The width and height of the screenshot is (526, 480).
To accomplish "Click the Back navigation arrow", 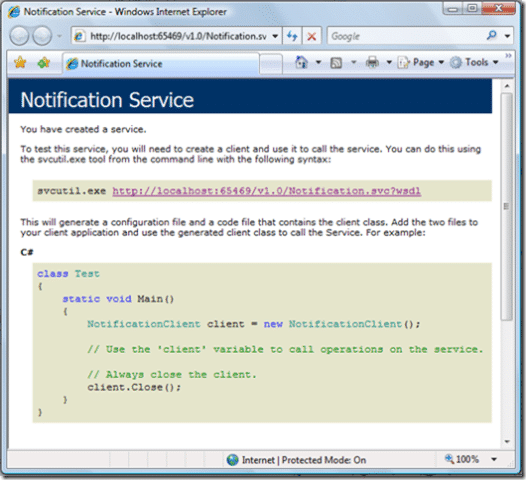I will pos(19,36).
